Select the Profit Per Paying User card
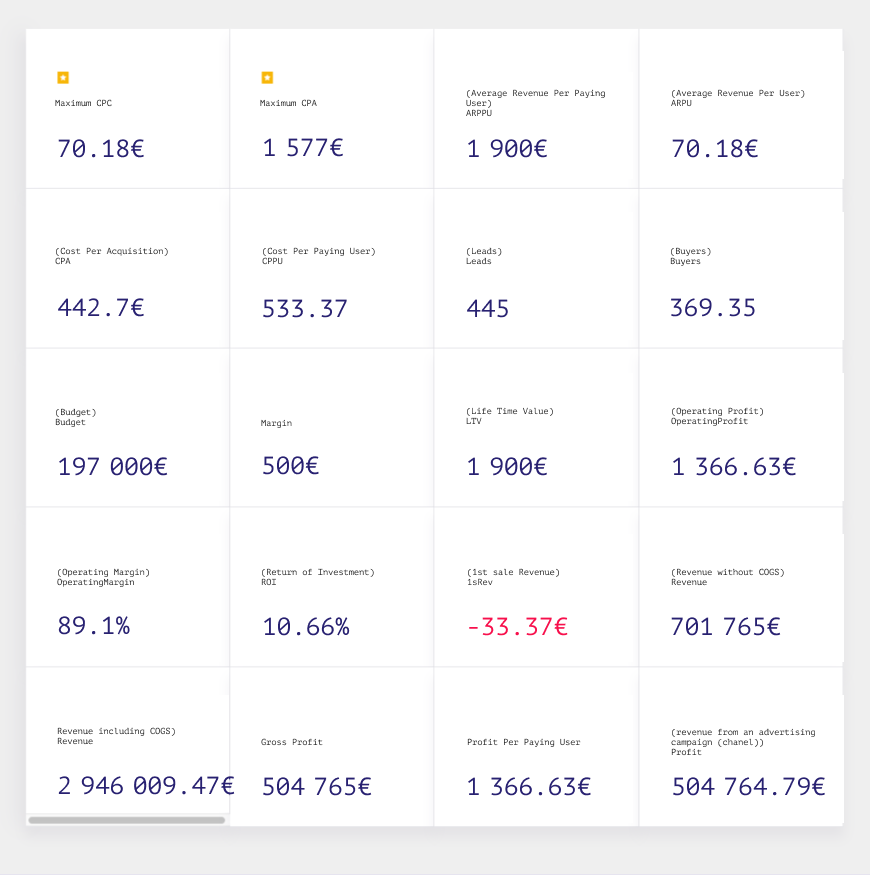This screenshot has height=875, width=870. pyautogui.click(x=536, y=747)
